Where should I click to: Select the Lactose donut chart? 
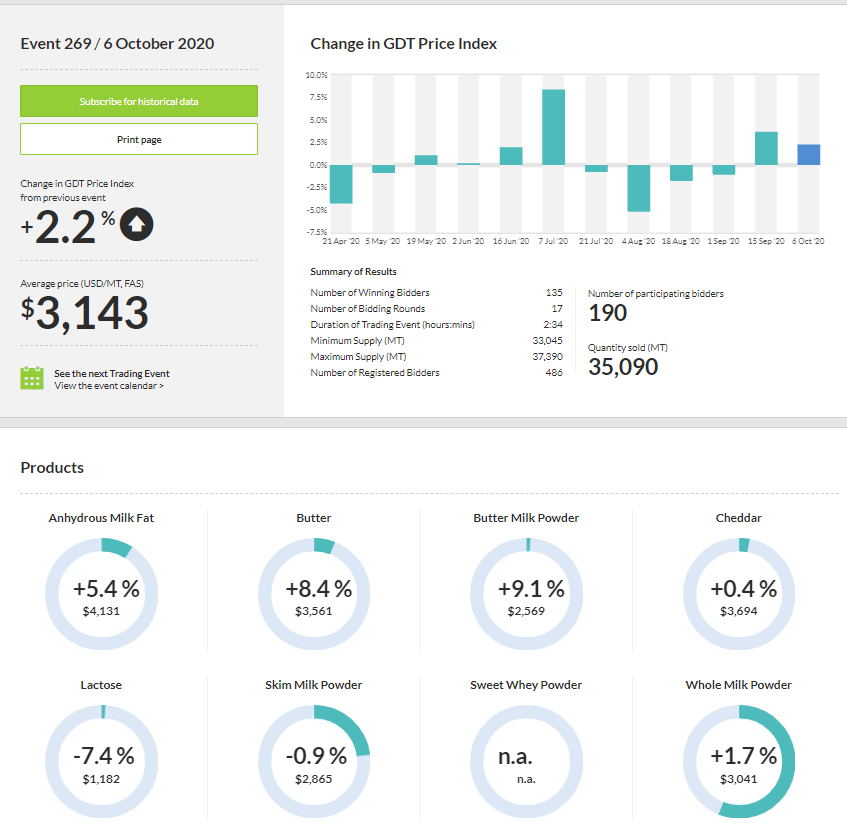click(x=101, y=761)
